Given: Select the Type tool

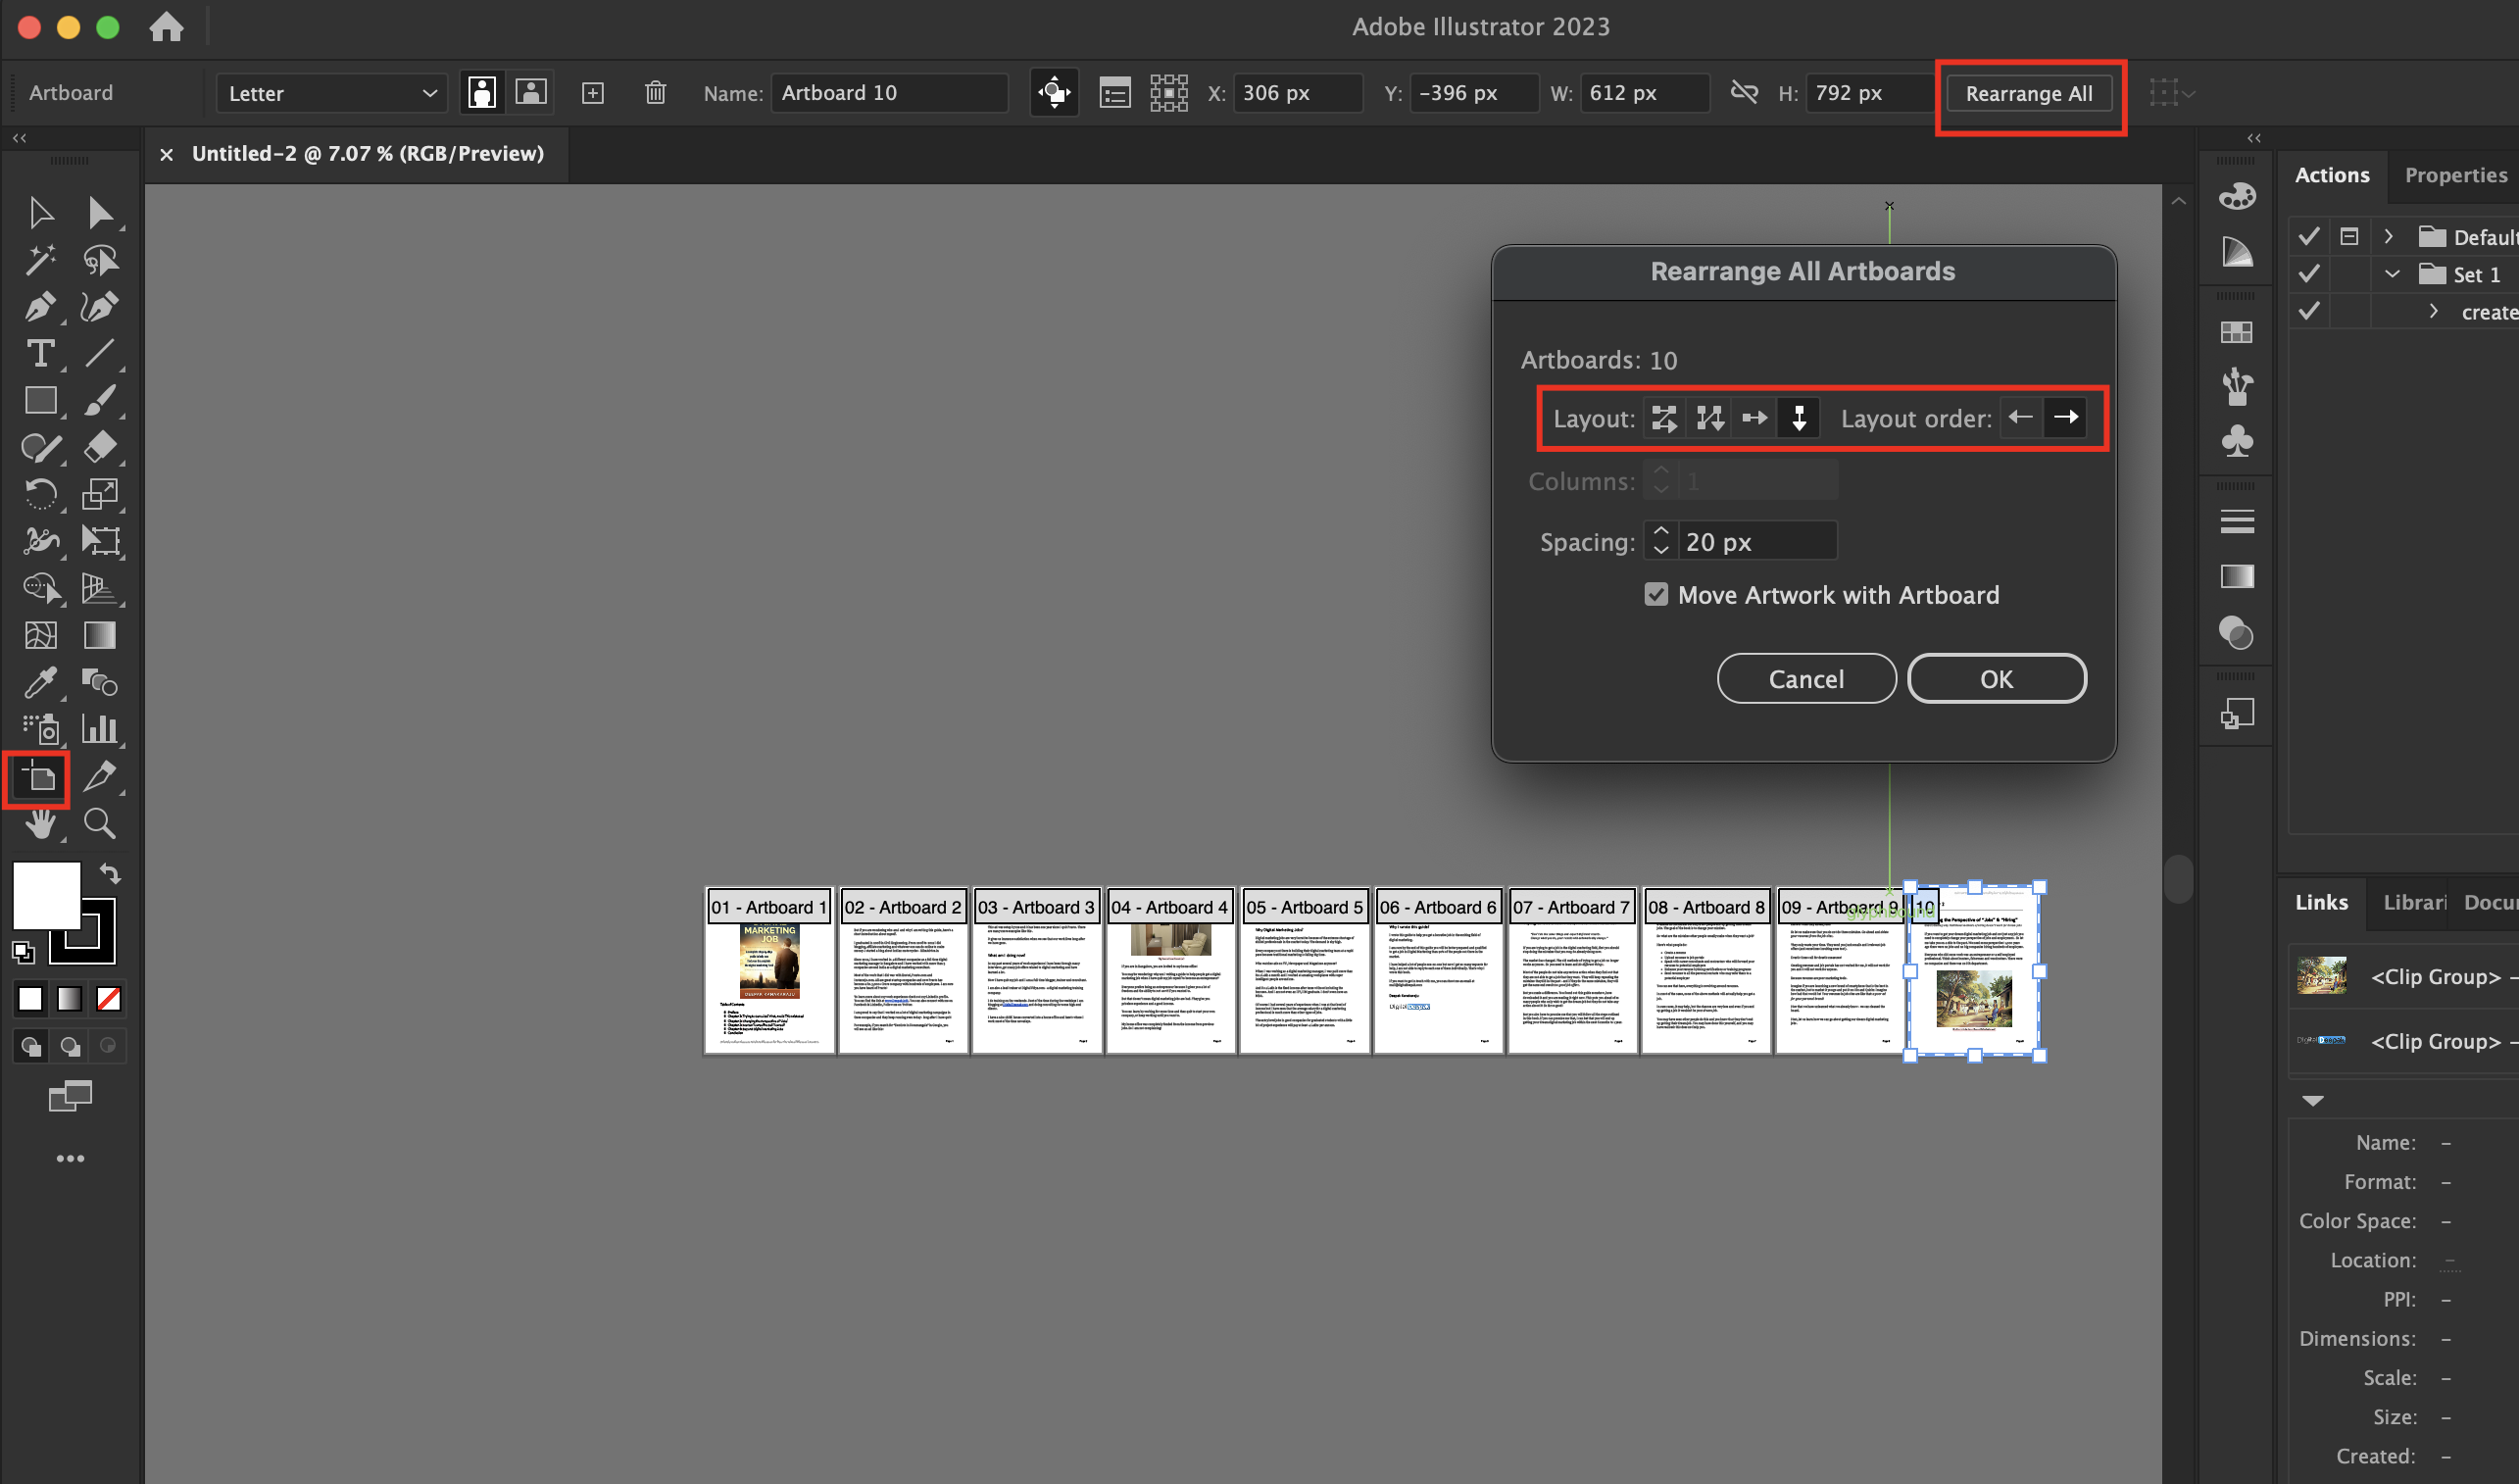Looking at the screenshot, I should (x=40, y=353).
